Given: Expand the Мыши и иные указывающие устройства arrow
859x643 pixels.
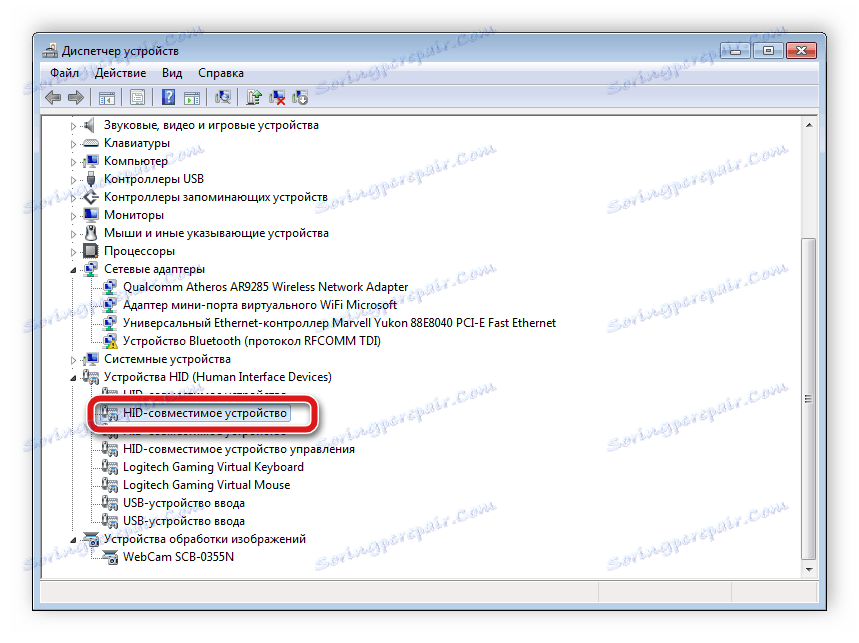Looking at the screenshot, I should [x=73, y=234].
